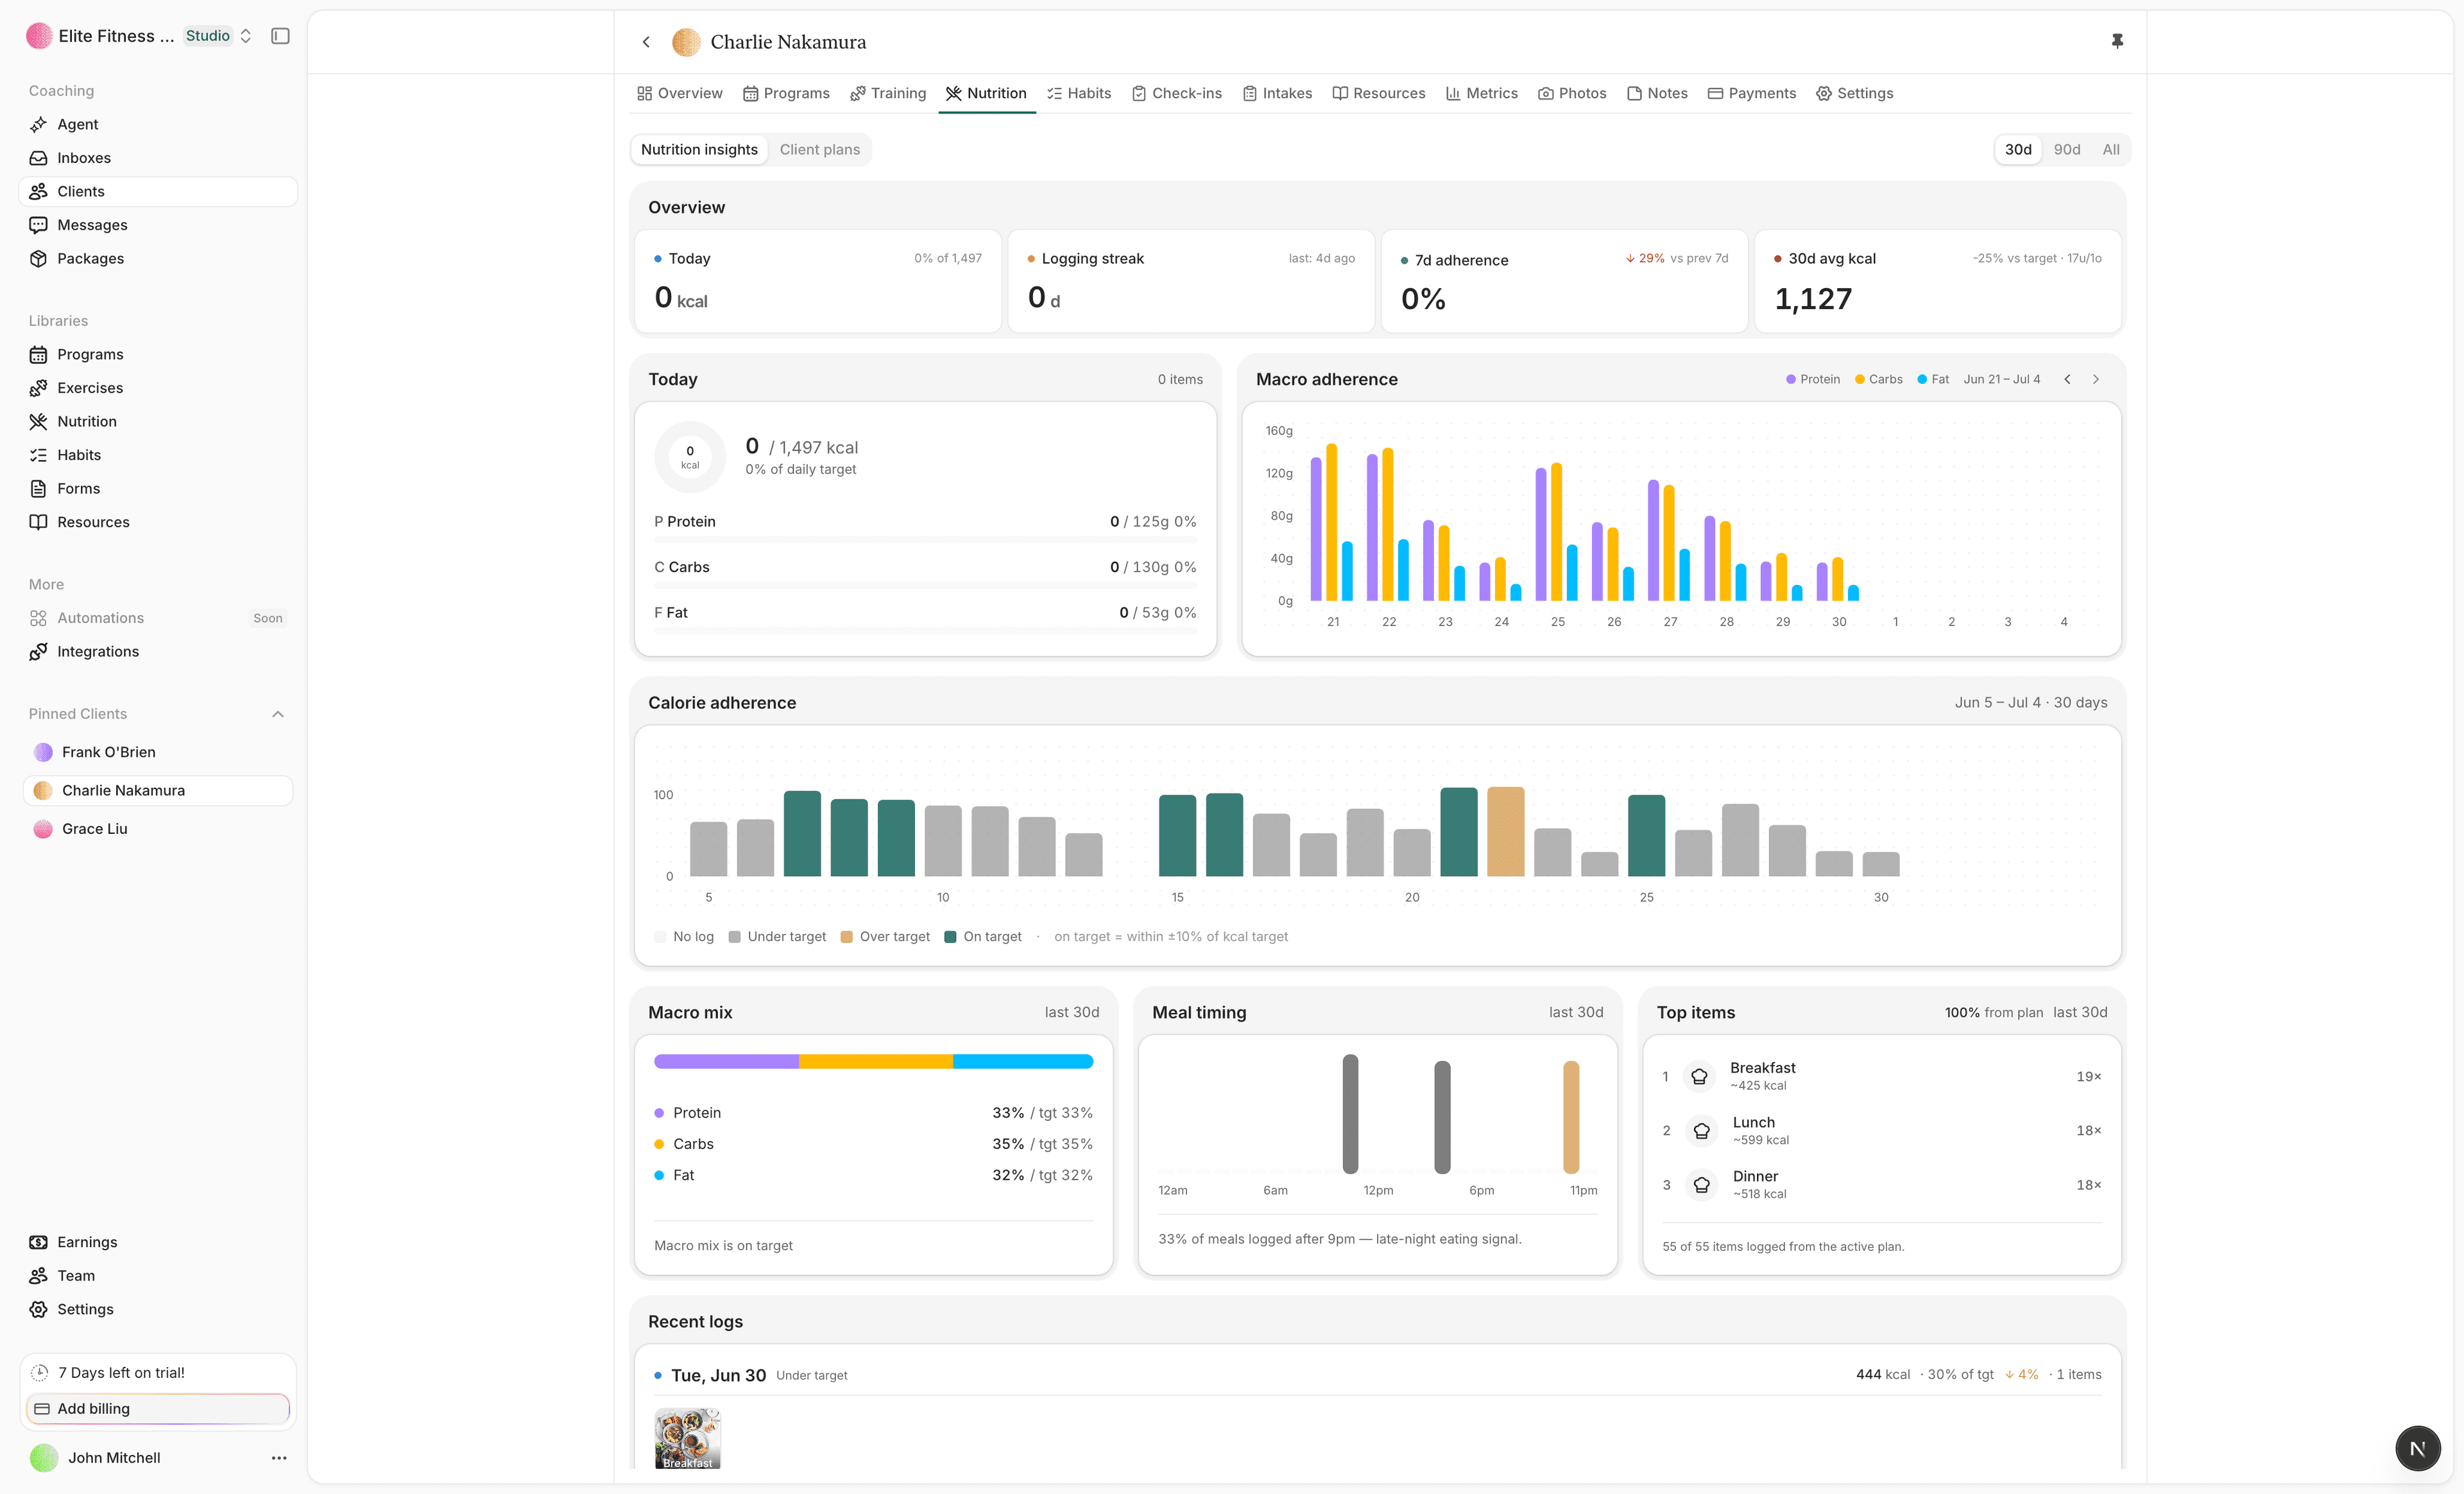Click the 11pm meal timing bar
The image size is (2464, 1494).
click(1571, 1117)
